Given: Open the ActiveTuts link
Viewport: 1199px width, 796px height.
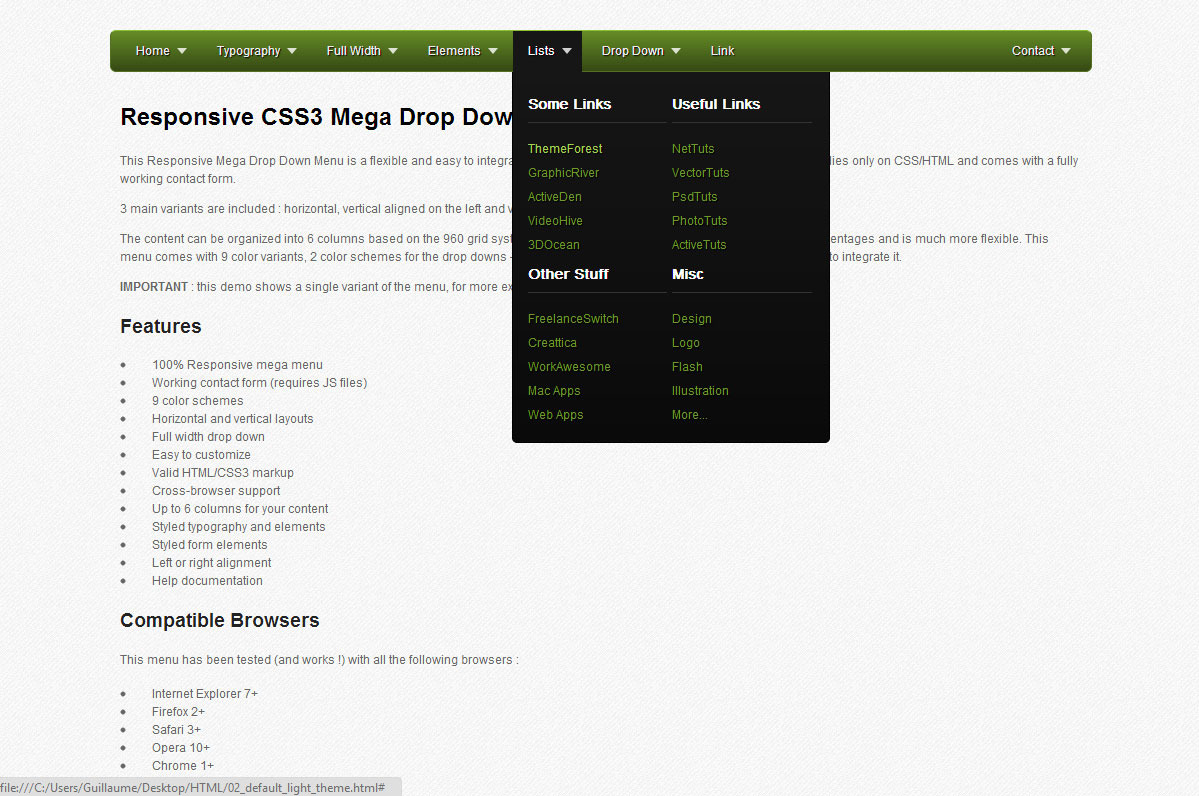Looking at the screenshot, I should pos(699,245).
